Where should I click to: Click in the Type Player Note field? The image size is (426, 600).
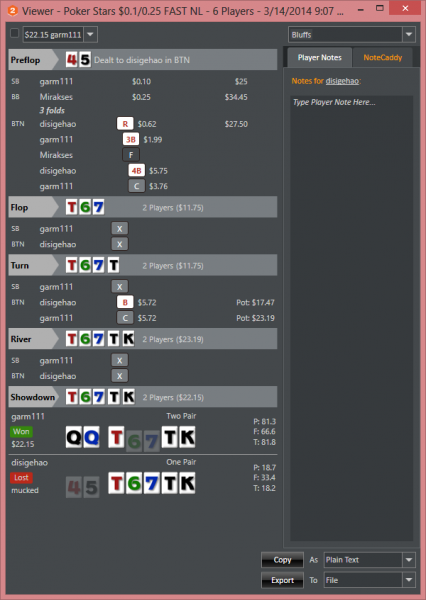(x=351, y=318)
